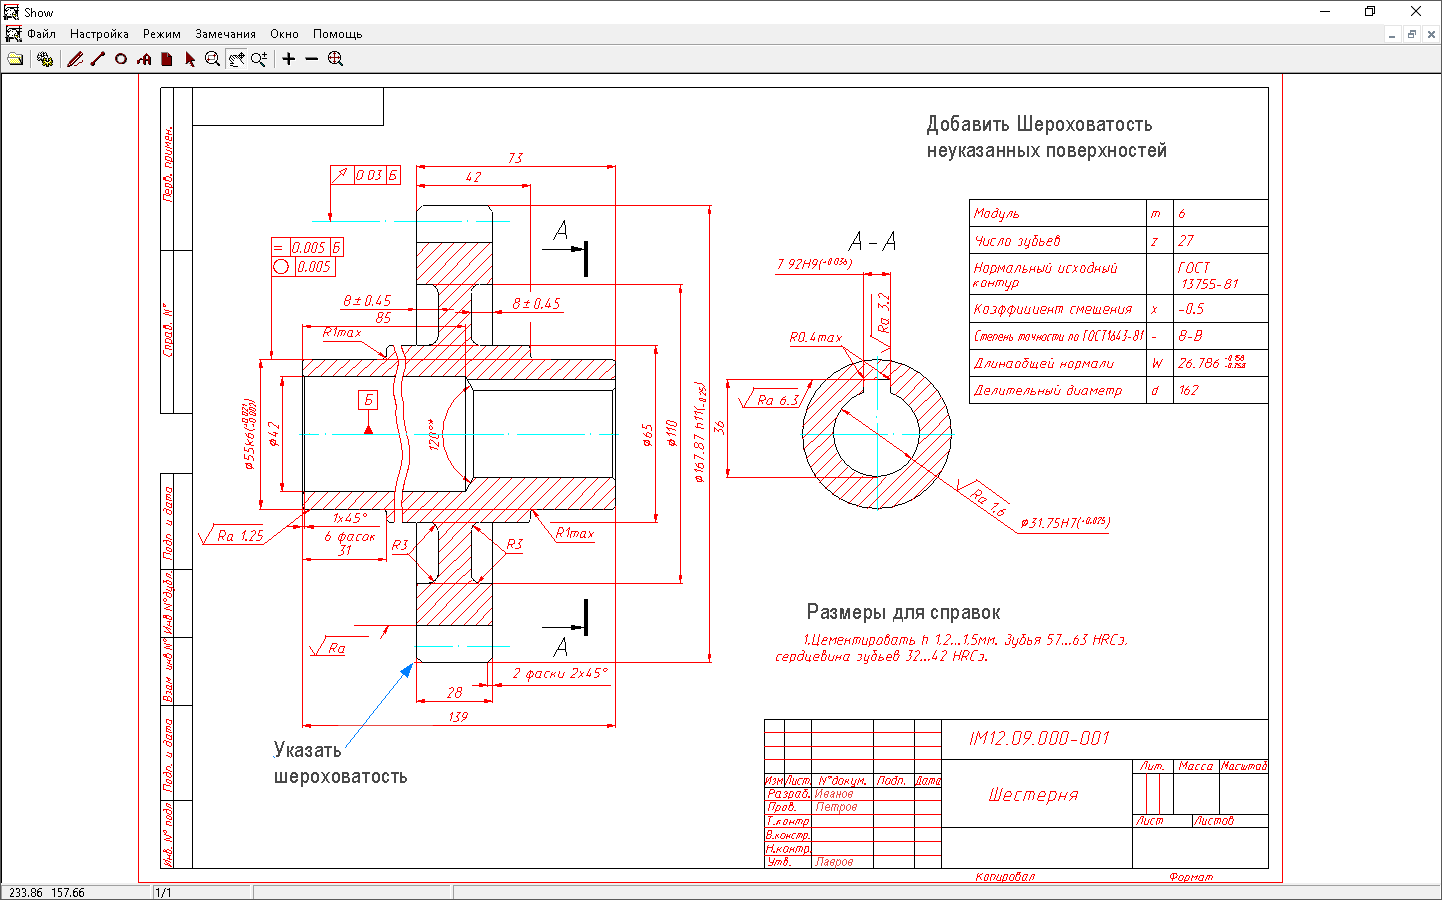Screen dimensions: 1442x900
Task: Select the line drawing tool
Action: pyautogui.click(x=98, y=59)
